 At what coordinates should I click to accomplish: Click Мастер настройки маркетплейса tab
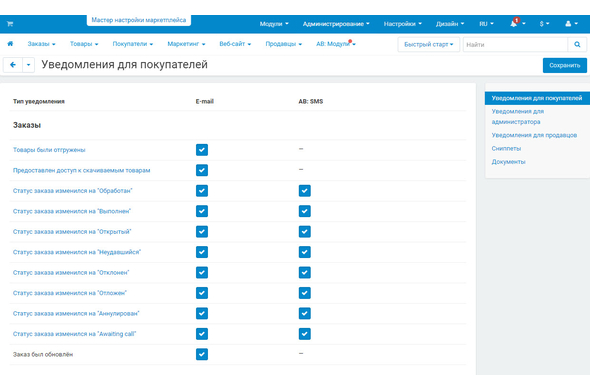139,20
